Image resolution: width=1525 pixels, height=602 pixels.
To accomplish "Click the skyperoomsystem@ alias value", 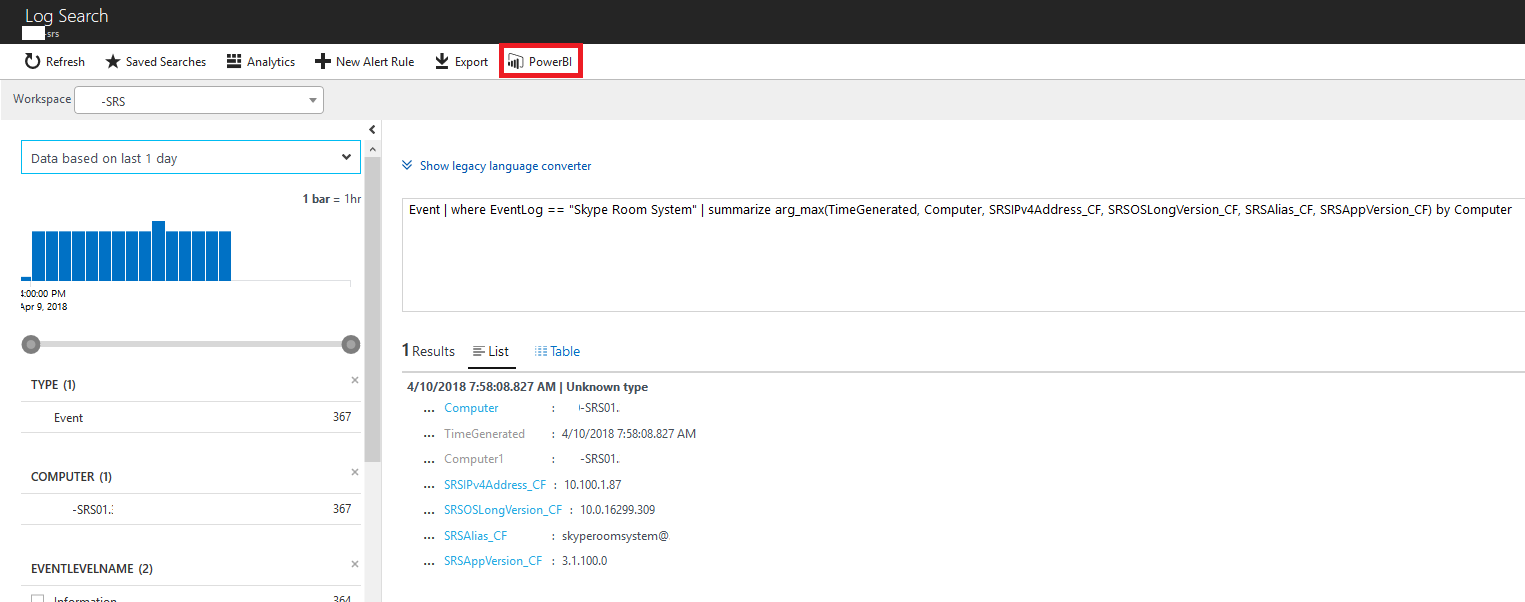I will 615,536.
